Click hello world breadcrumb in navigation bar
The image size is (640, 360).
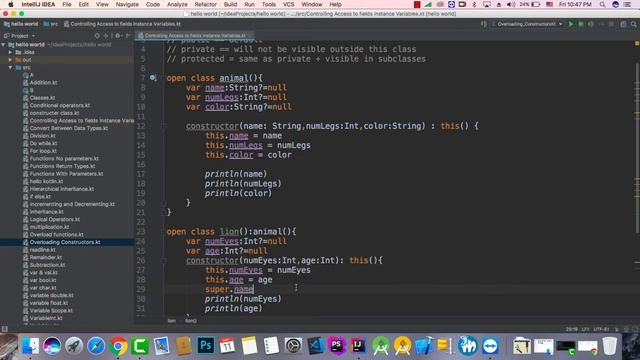point(20,24)
